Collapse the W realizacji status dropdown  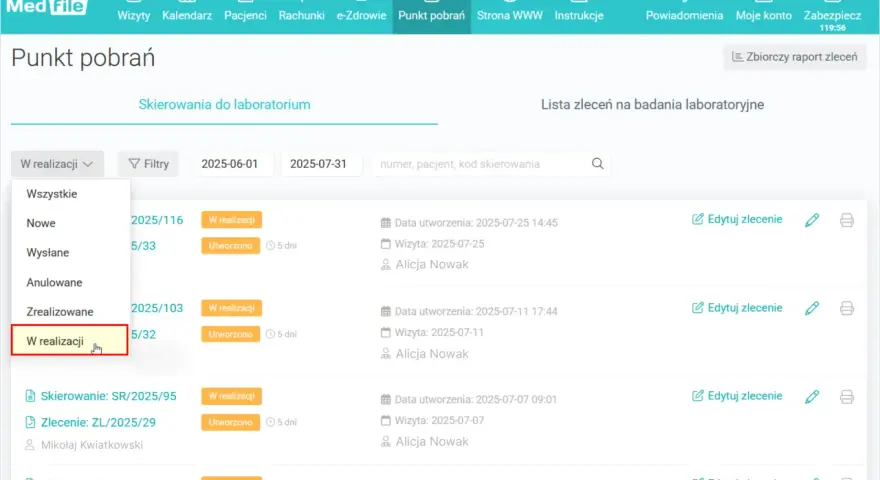click(57, 164)
